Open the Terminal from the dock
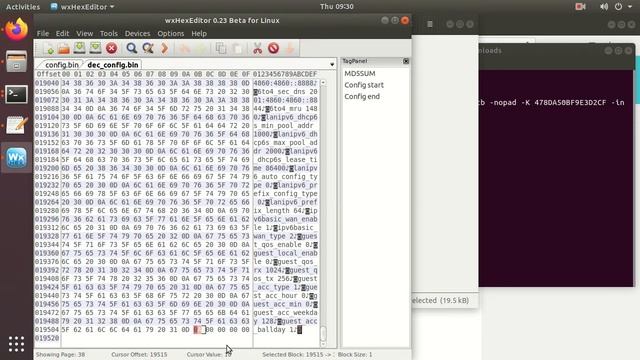 click(x=16, y=94)
